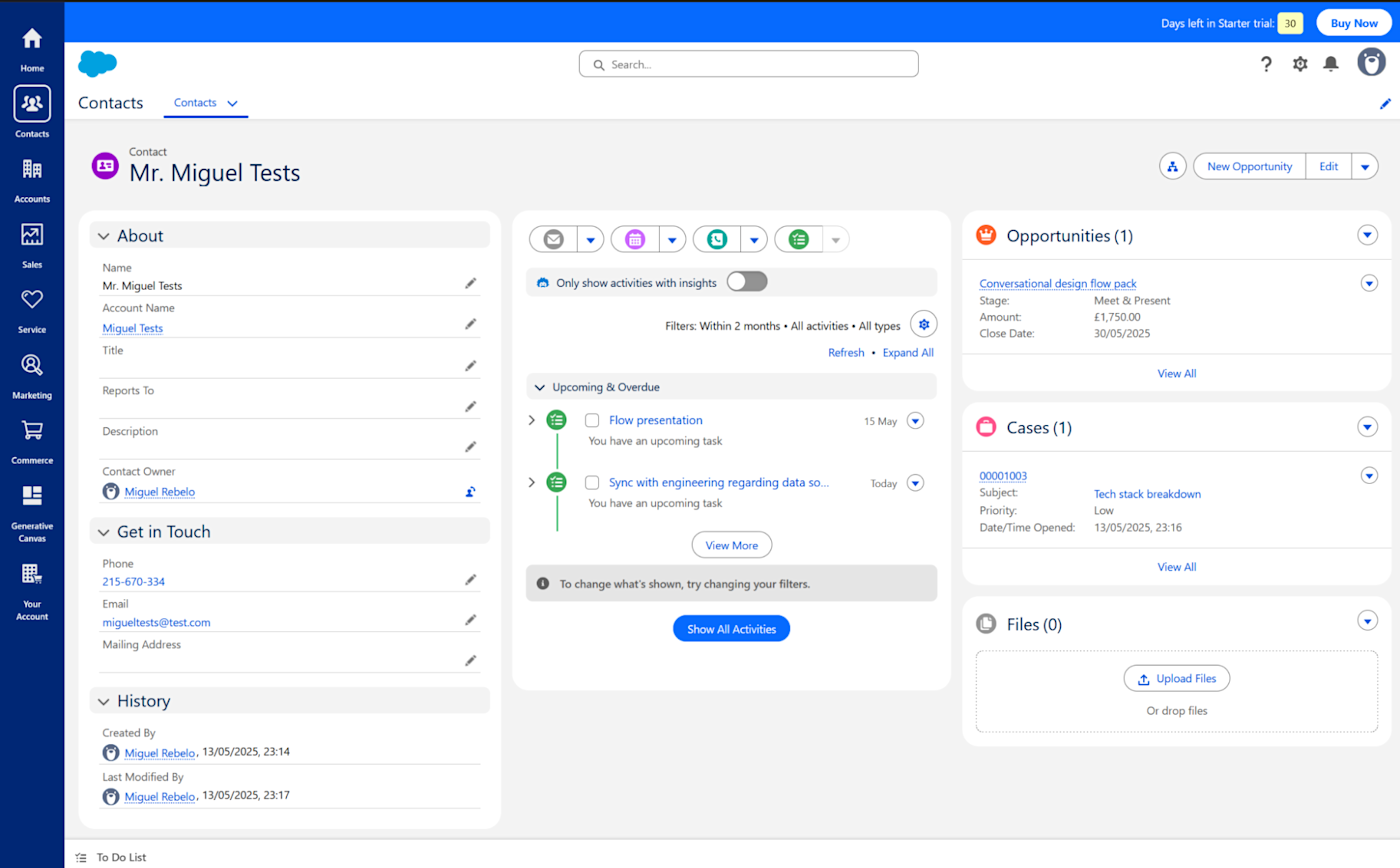The image size is (1400, 868).
Task: Edit the Title field pencil
Action: coord(470,366)
